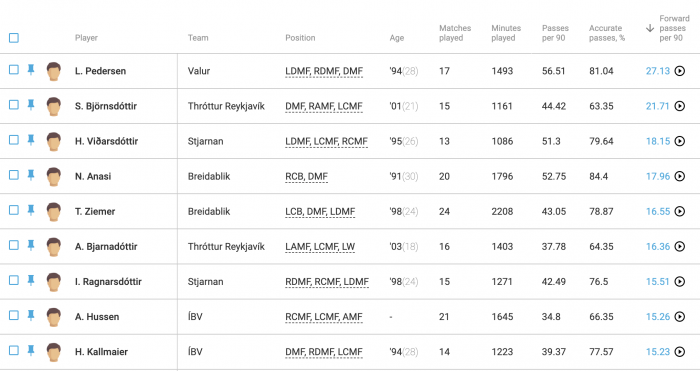Screen dimensions: 700x371
Task: Click T. Ziemer's player avatar
Action: point(54,212)
